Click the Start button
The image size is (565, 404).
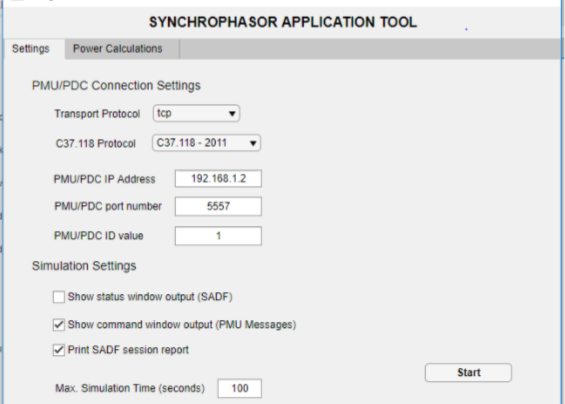(x=468, y=373)
